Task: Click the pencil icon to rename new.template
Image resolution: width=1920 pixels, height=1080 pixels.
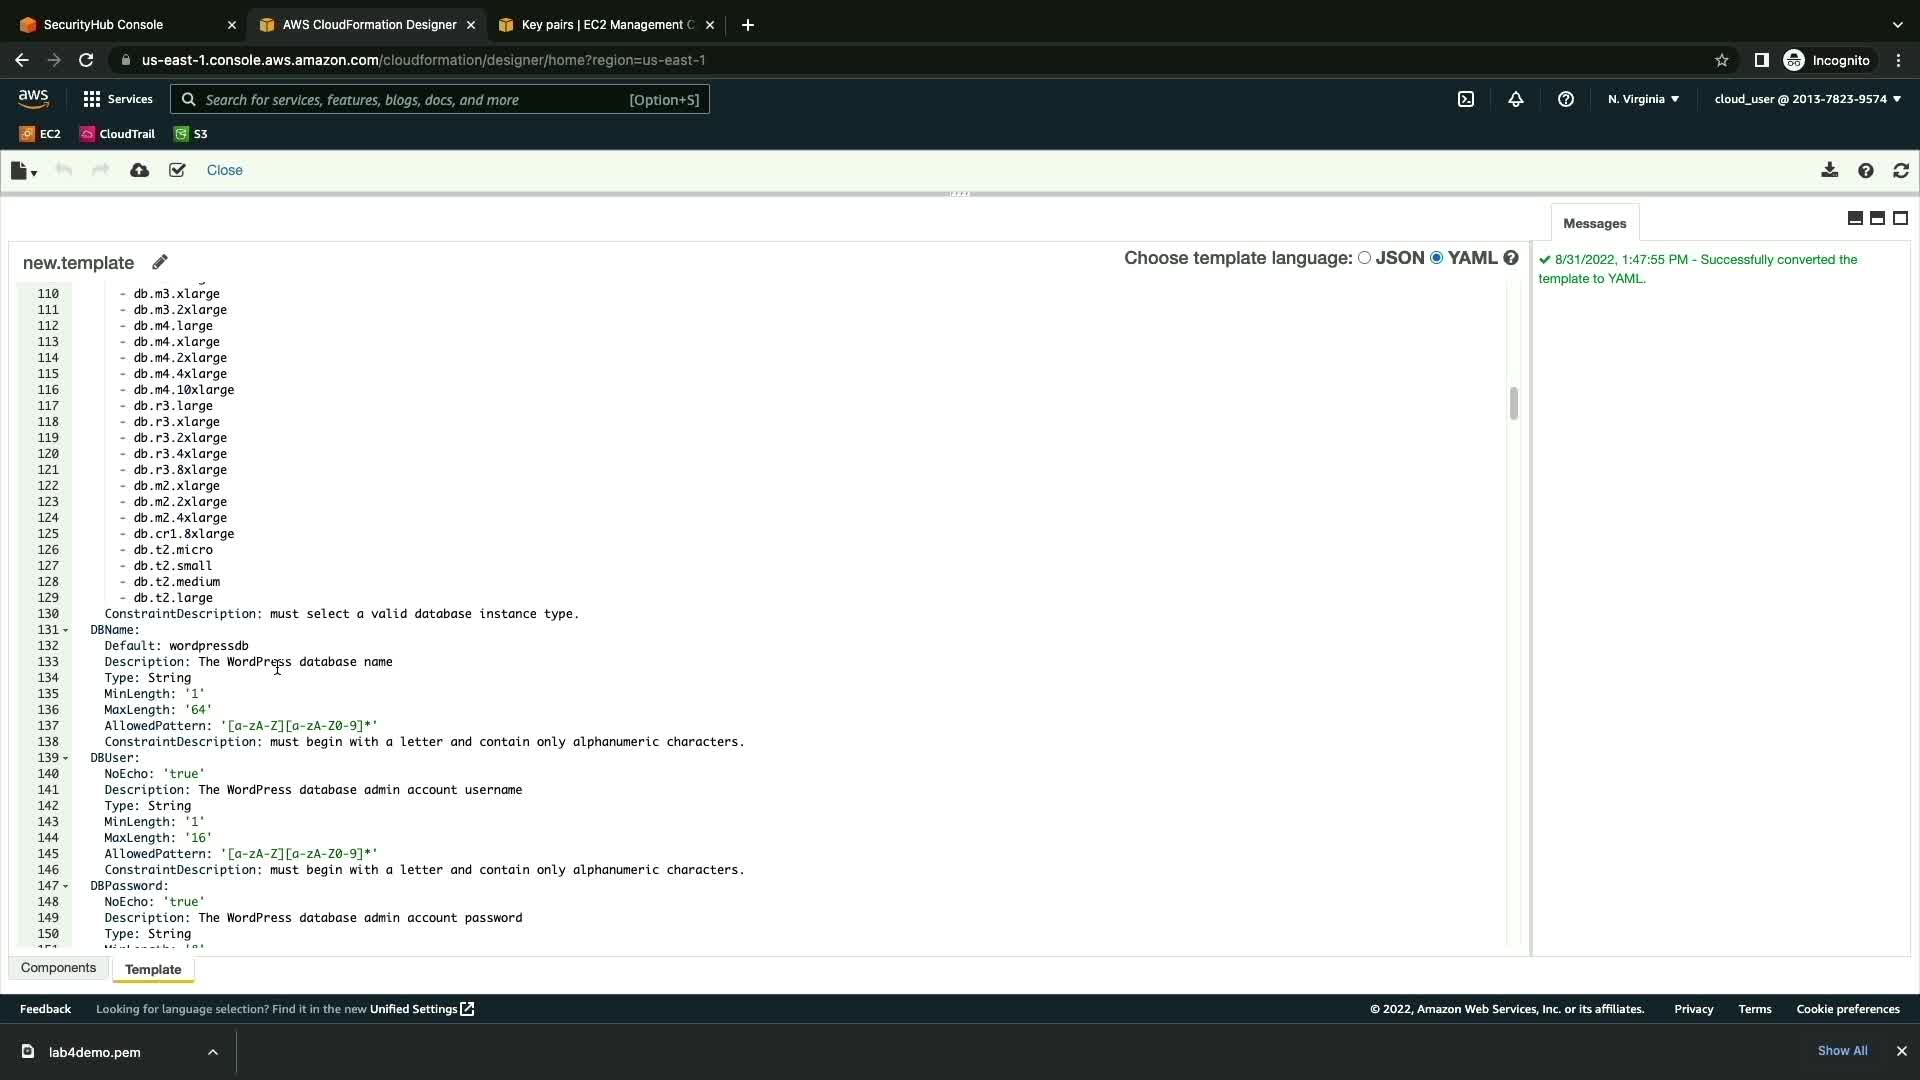Action: (x=160, y=262)
